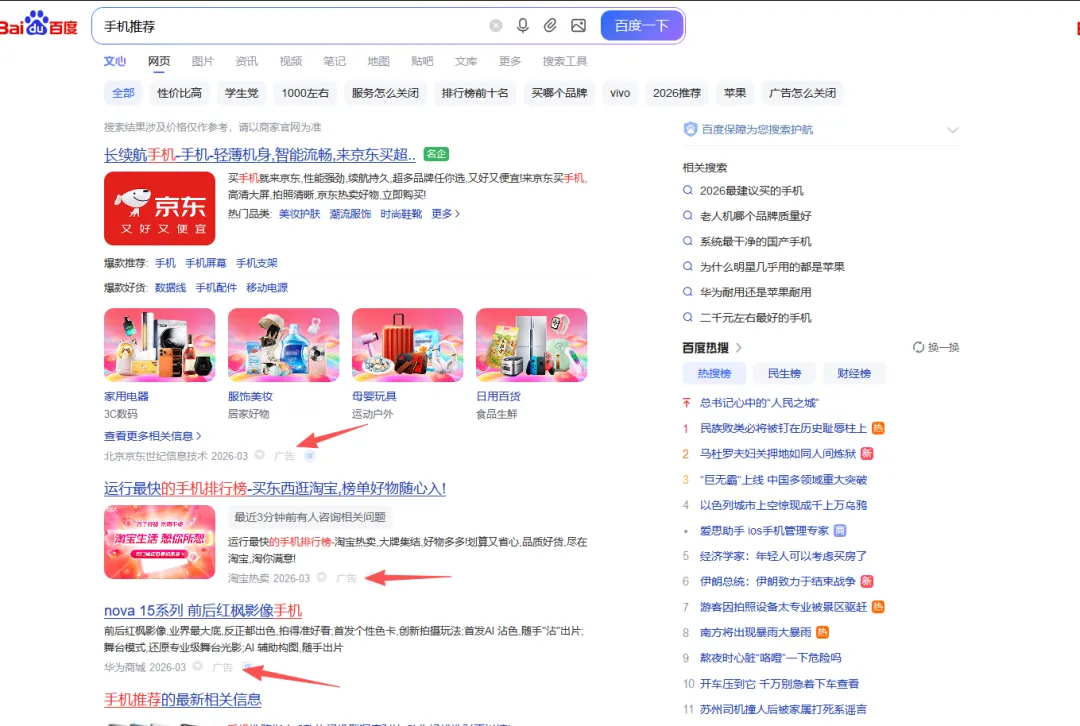Open 手机推荐的最新相关信息 heading
The image size is (1080, 726).
tap(183, 700)
